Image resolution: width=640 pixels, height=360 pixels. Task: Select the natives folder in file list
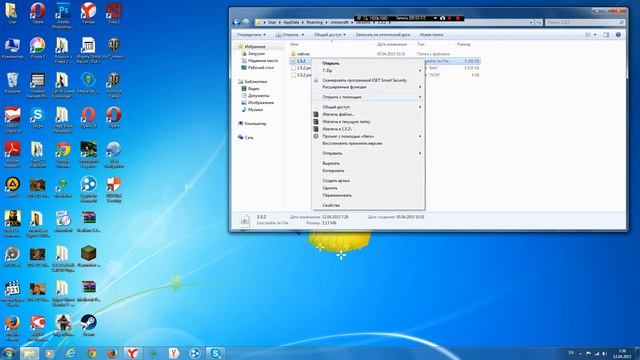point(303,54)
